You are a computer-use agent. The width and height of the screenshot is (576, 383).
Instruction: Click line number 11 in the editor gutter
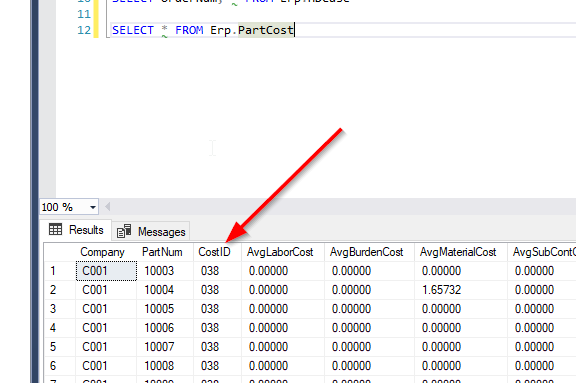(x=84, y=14)
